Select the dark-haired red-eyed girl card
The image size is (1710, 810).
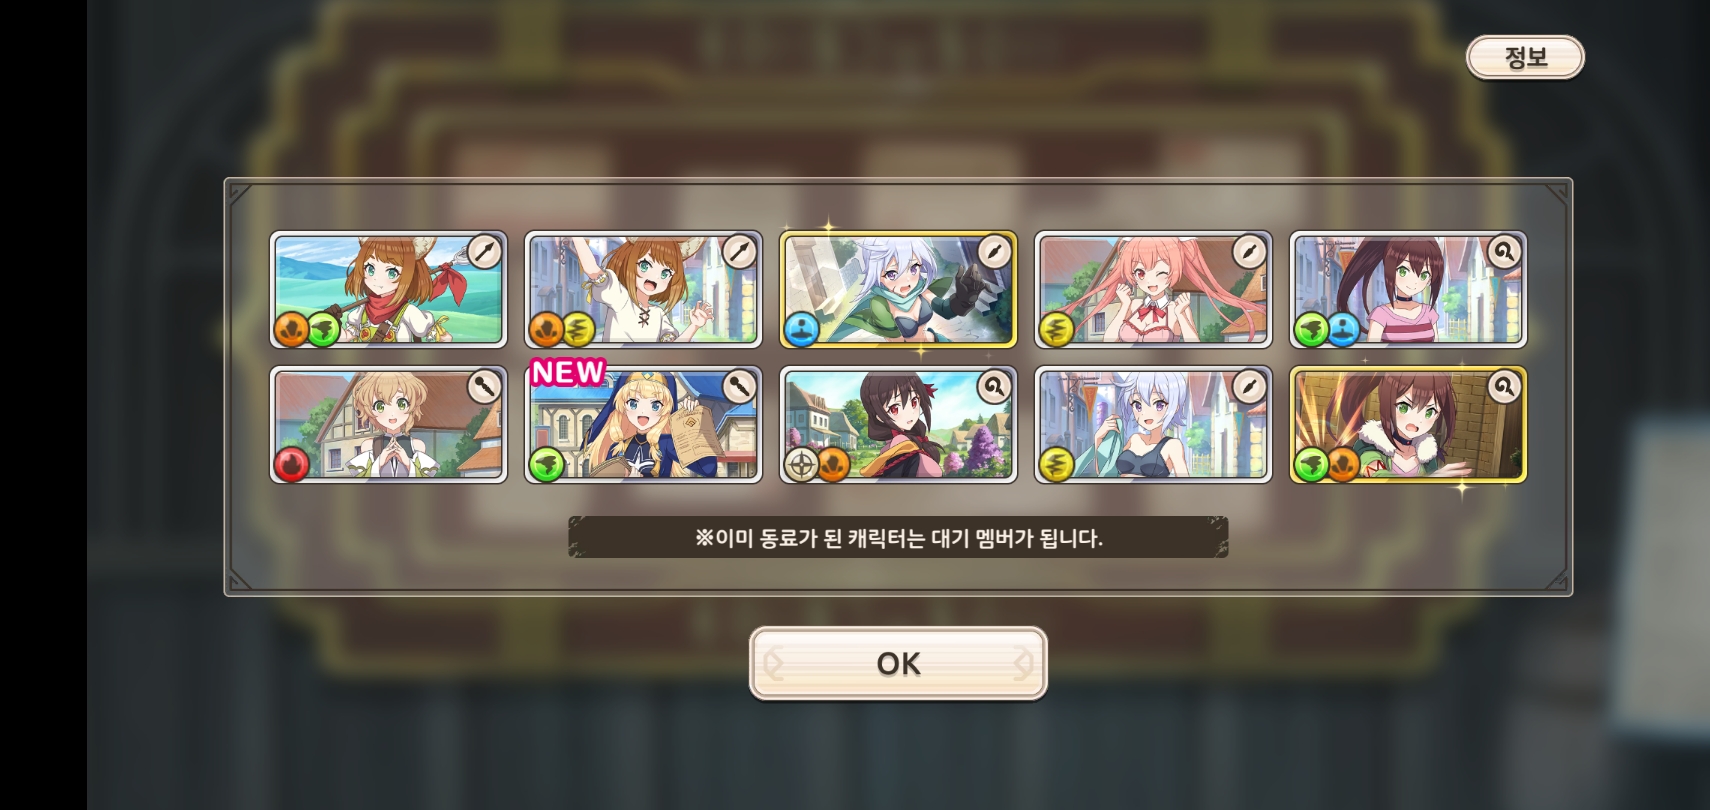pos(898,425)
